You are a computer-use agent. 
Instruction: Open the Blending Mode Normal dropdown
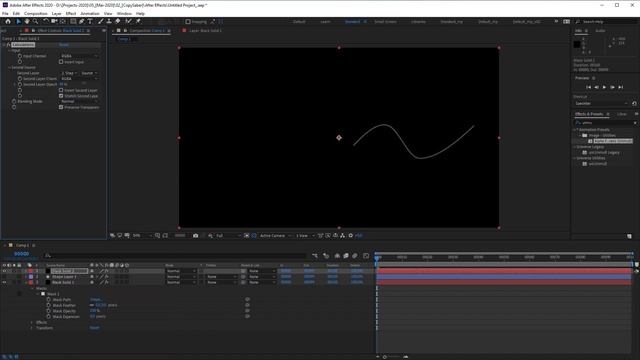tap(80, 102)
